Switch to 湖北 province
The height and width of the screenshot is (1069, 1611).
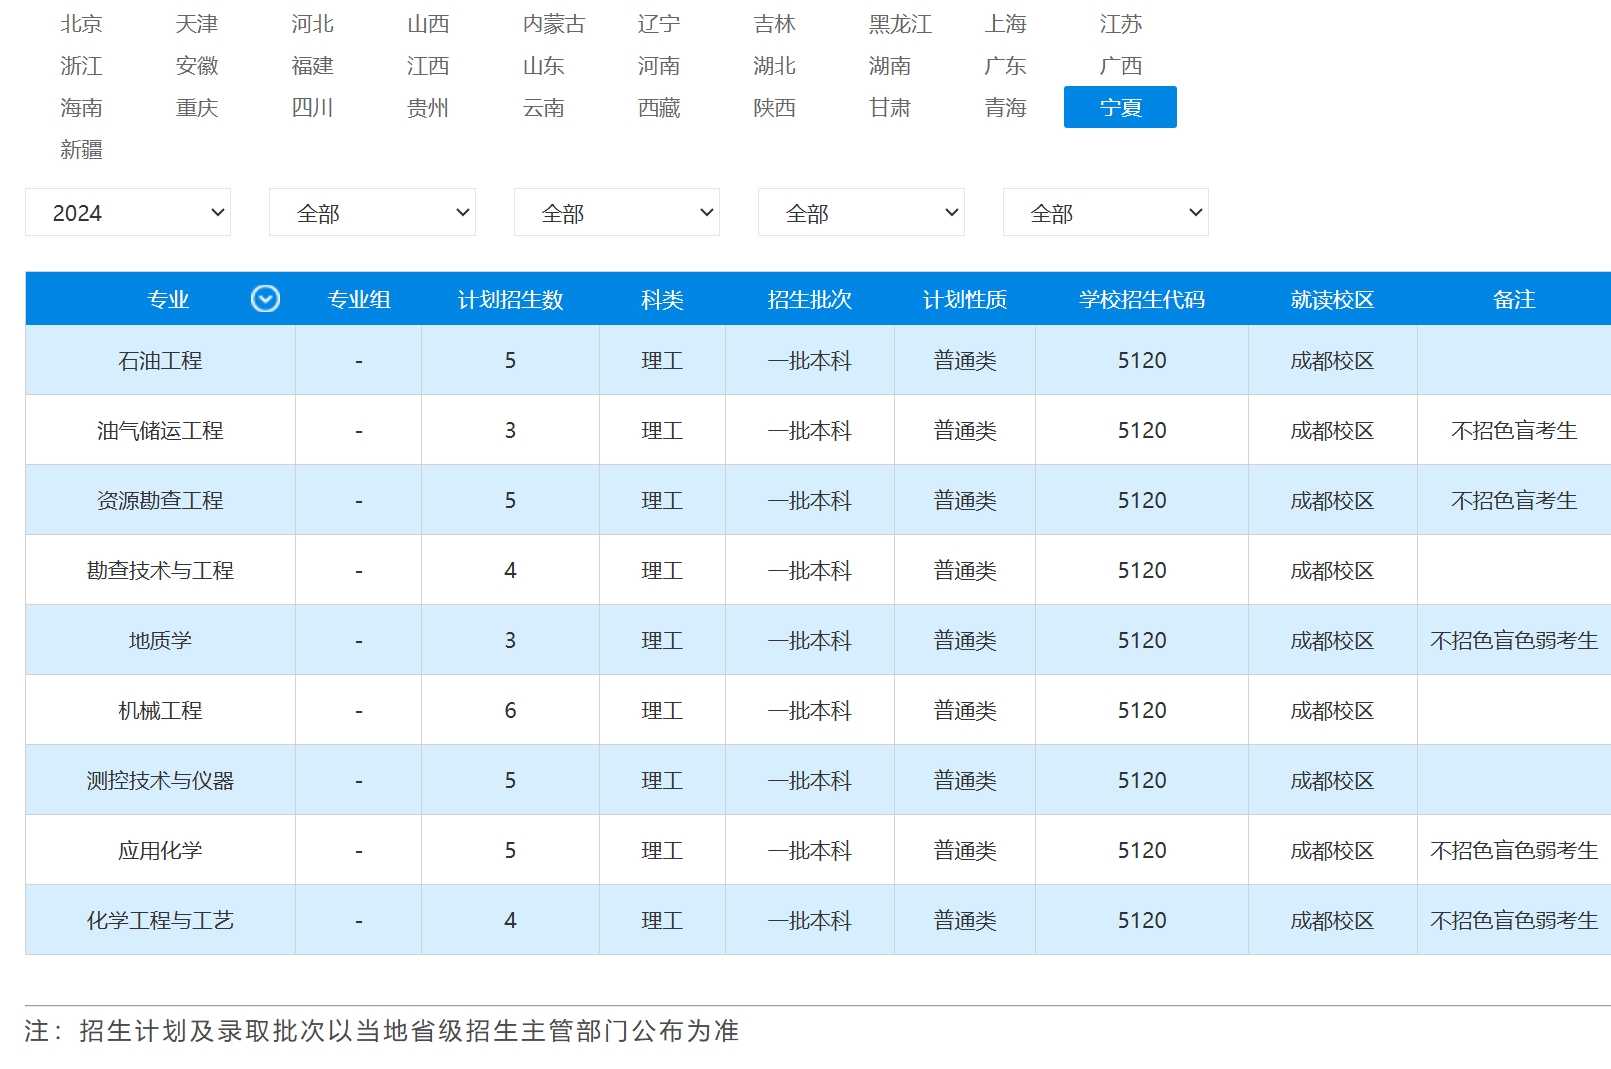[775, 66]
